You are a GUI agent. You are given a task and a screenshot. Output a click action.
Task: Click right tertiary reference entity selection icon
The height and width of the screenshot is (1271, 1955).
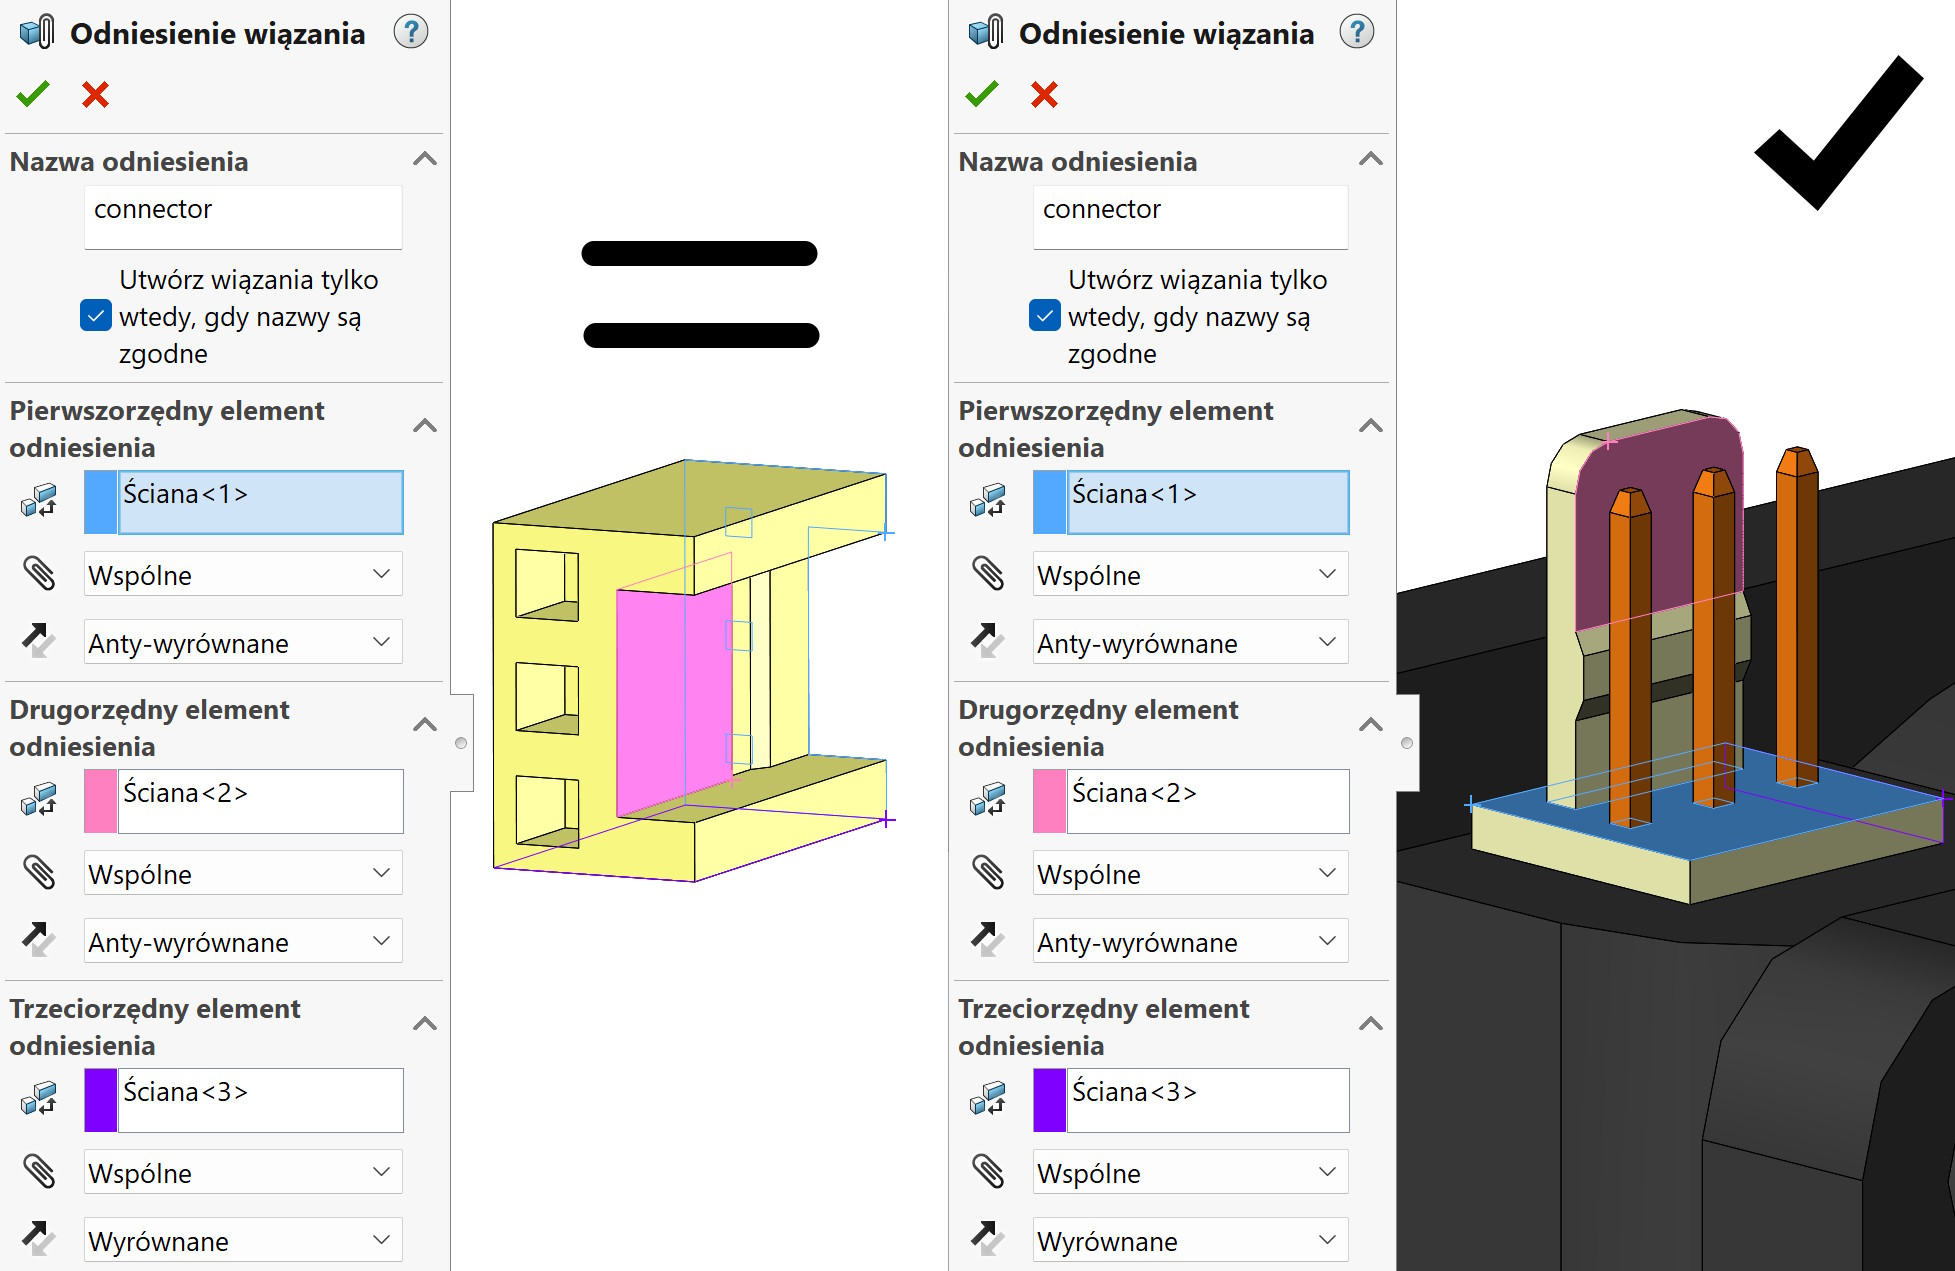coord(988,1098)
